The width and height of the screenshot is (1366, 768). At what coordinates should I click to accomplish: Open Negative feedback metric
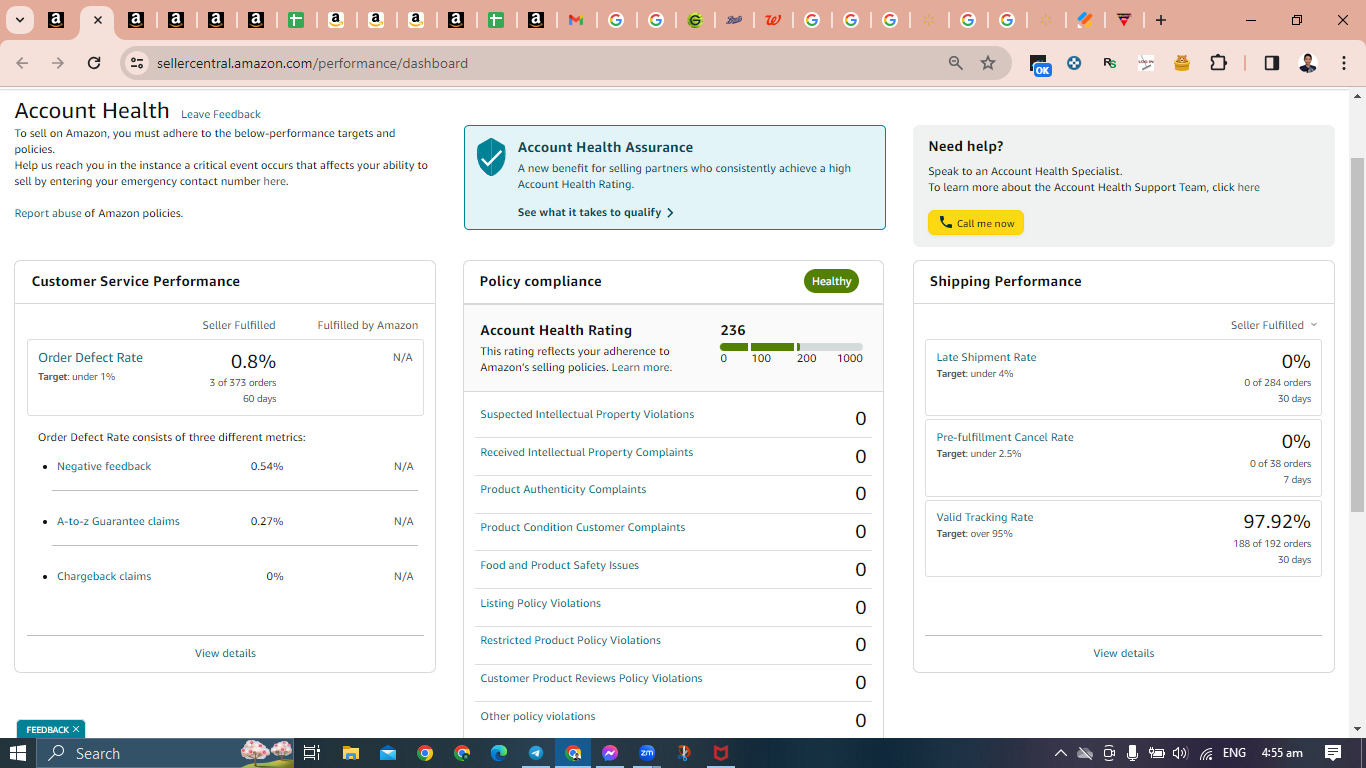104,466
